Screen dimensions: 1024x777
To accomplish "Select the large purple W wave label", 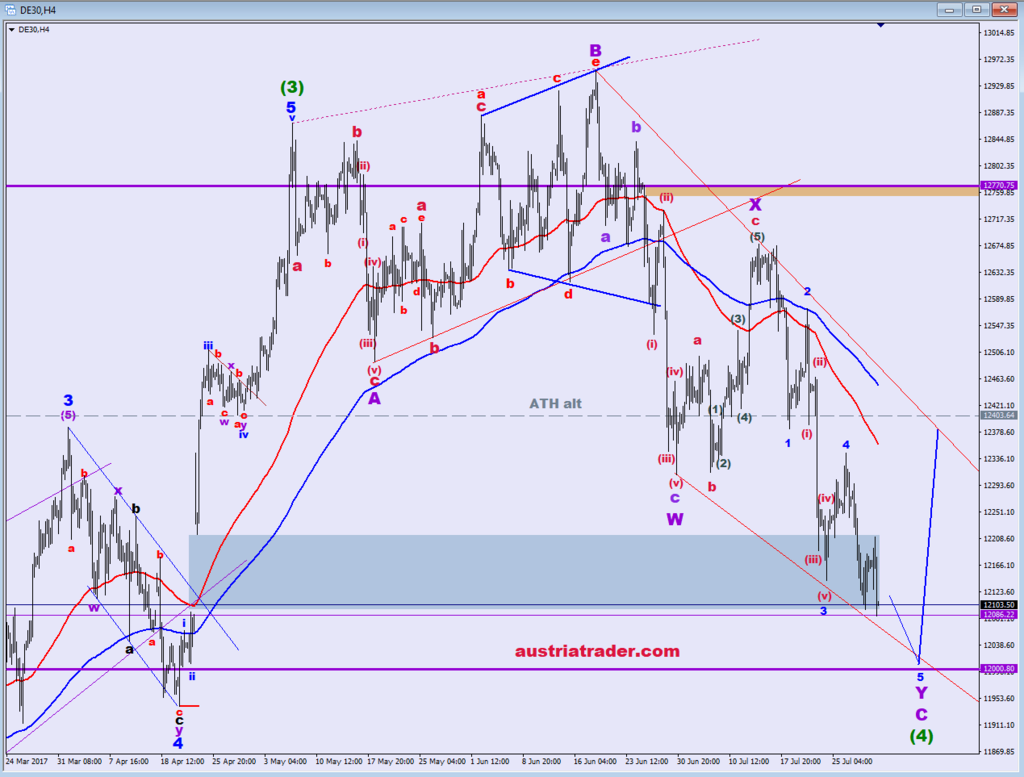I will click(x=675, y=519).
